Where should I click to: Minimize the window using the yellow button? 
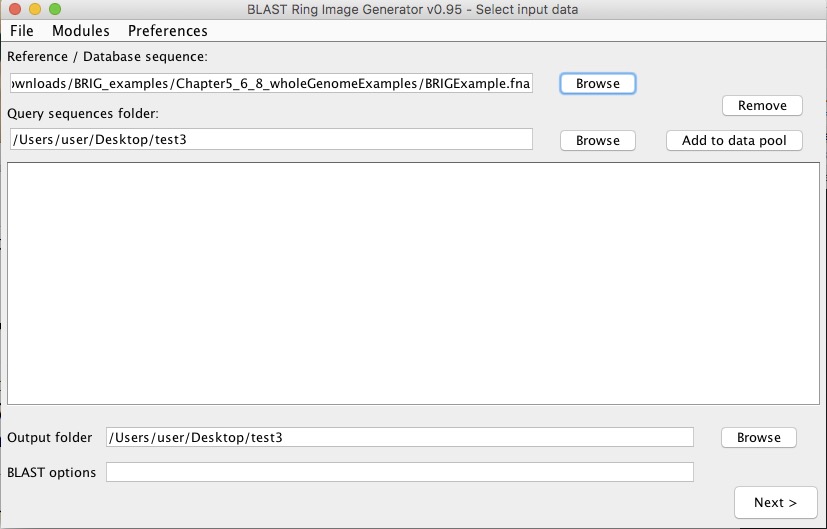(x=35, y=9)
